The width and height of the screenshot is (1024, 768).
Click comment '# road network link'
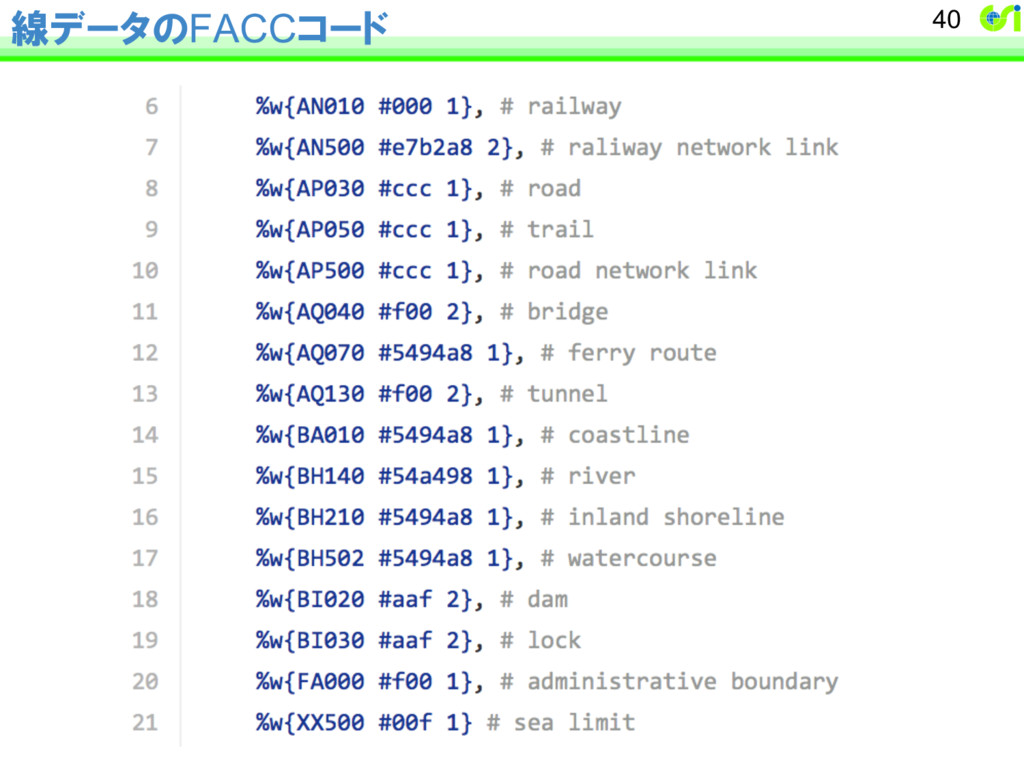click(x=629, y=271)
